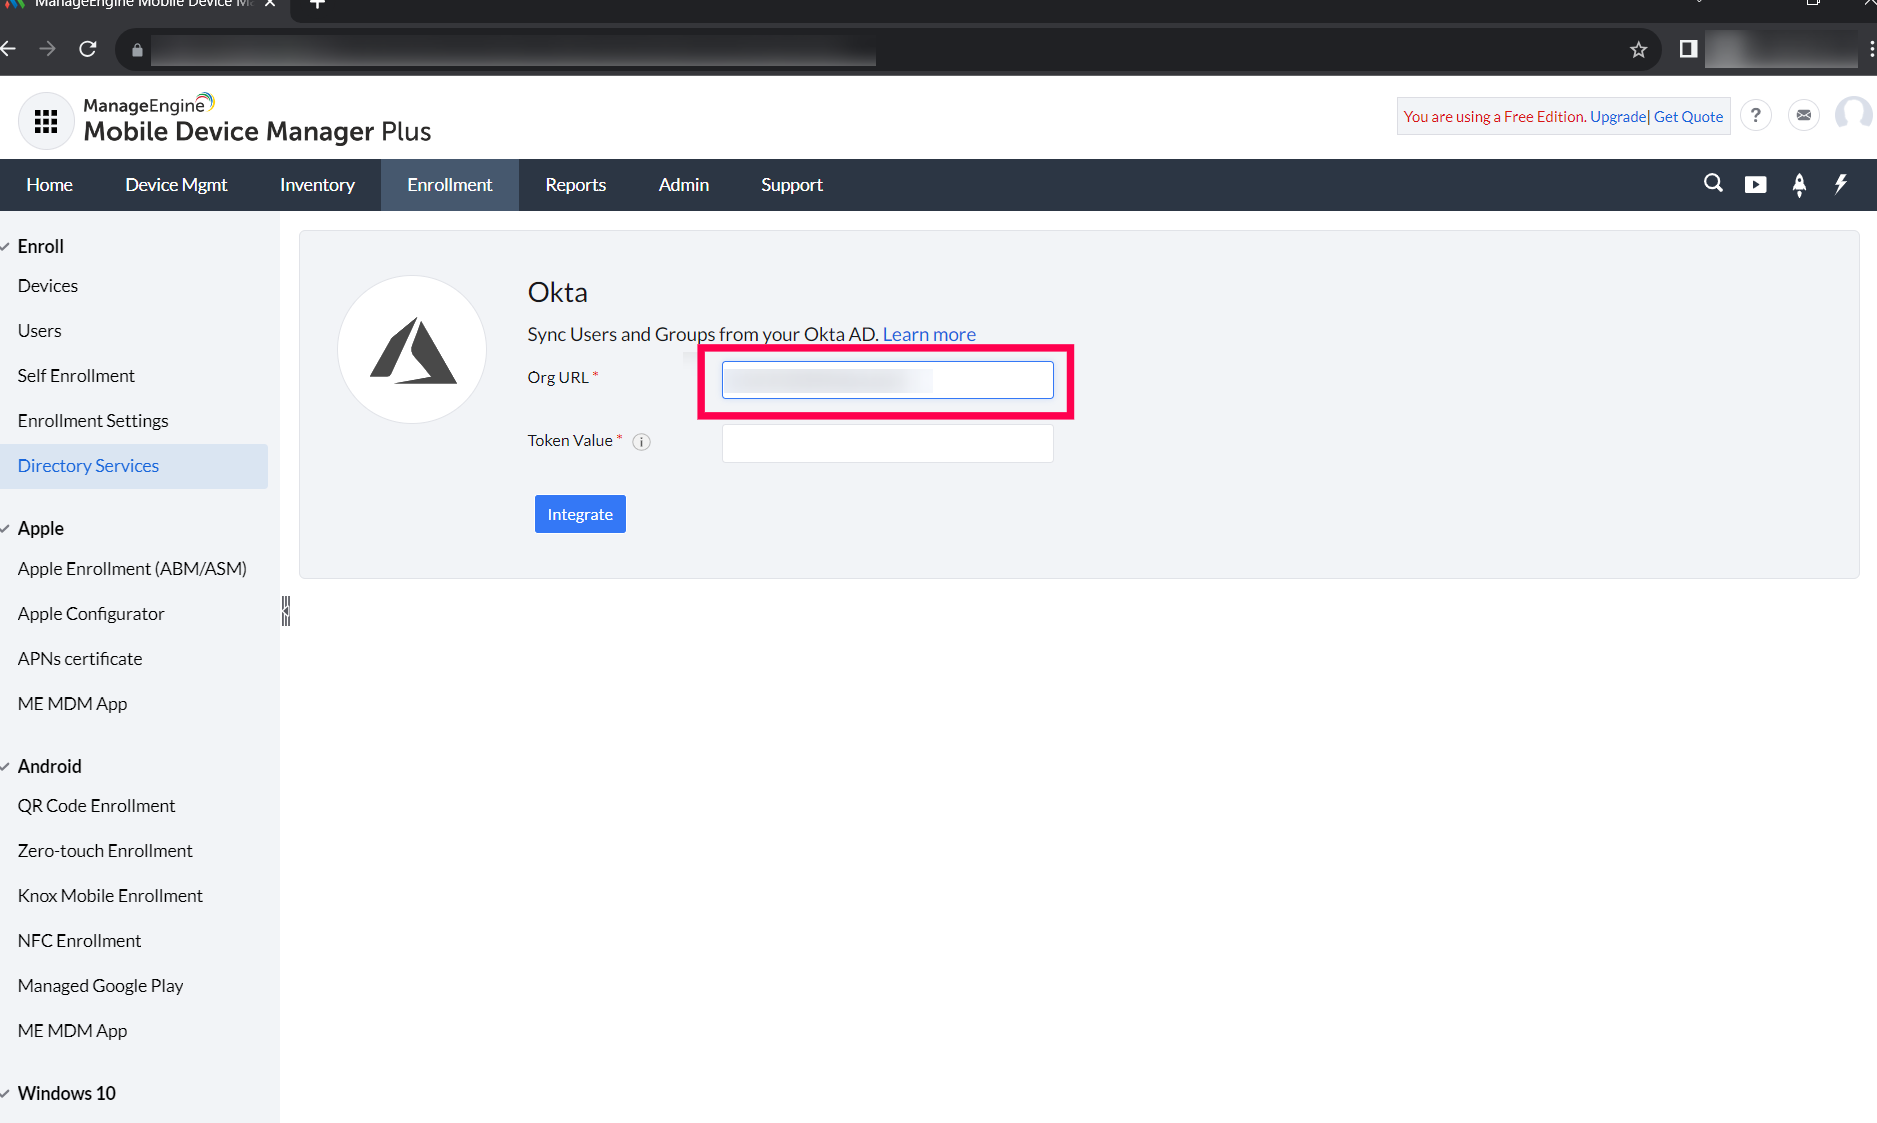The height and width of the screenshot is (1123, 1877).
Task: Click the Upgrade link
Action: (x=1618, y=117)
